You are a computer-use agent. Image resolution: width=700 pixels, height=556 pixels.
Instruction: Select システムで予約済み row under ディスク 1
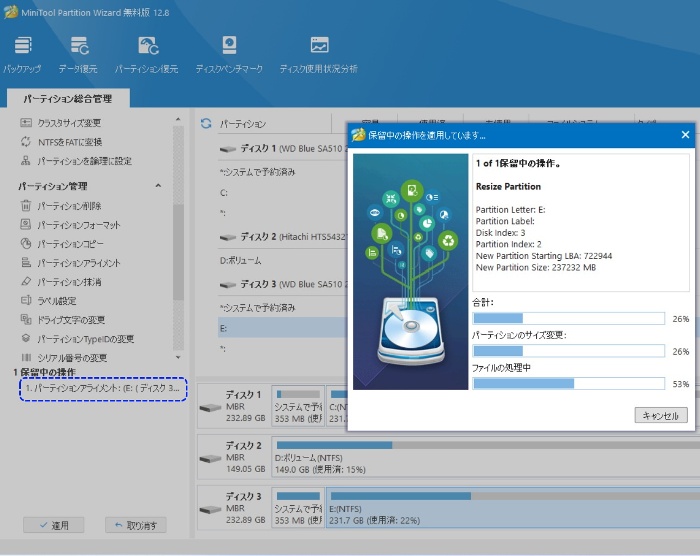(x=282, y=172)
